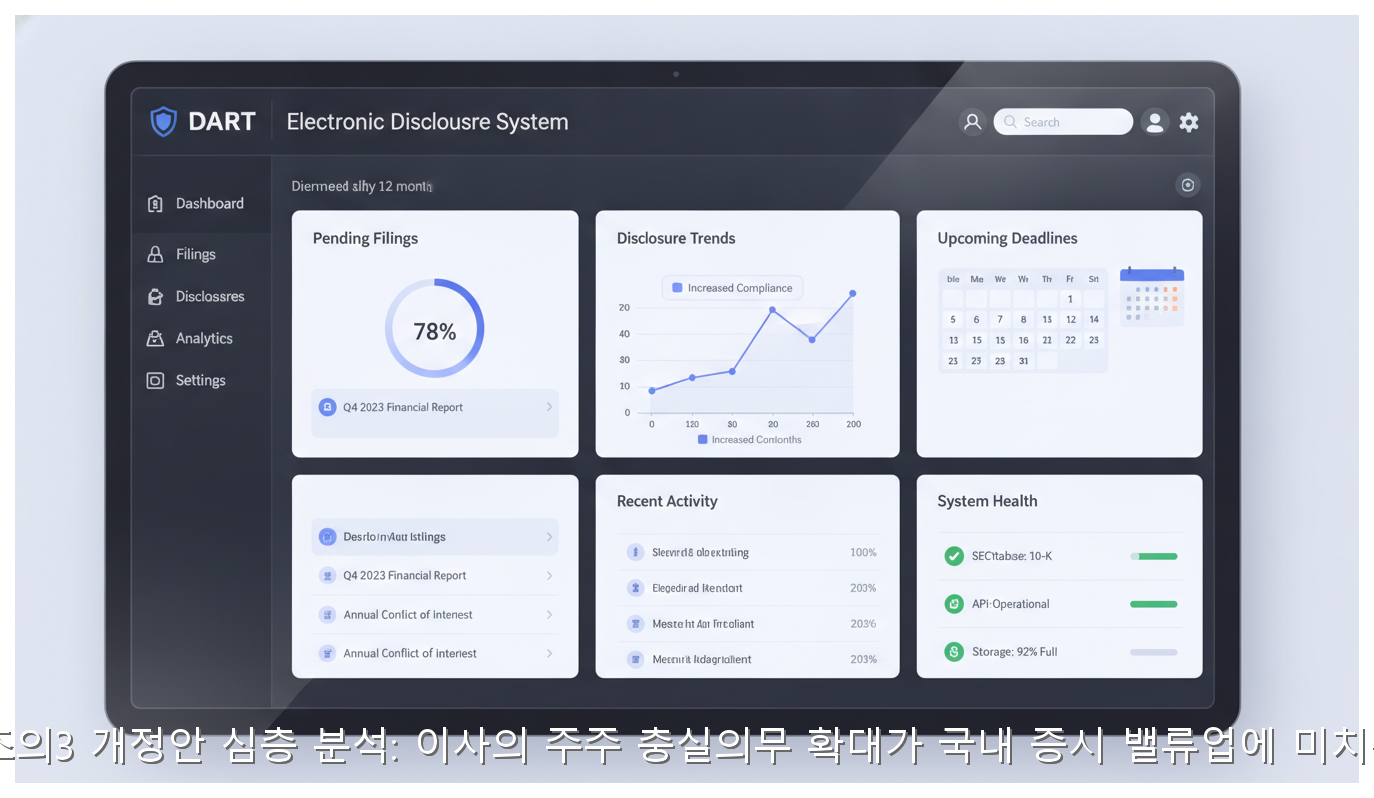Click the search magnifier icon
Screen dimensions: 1374x798
tap(1011, 122)
